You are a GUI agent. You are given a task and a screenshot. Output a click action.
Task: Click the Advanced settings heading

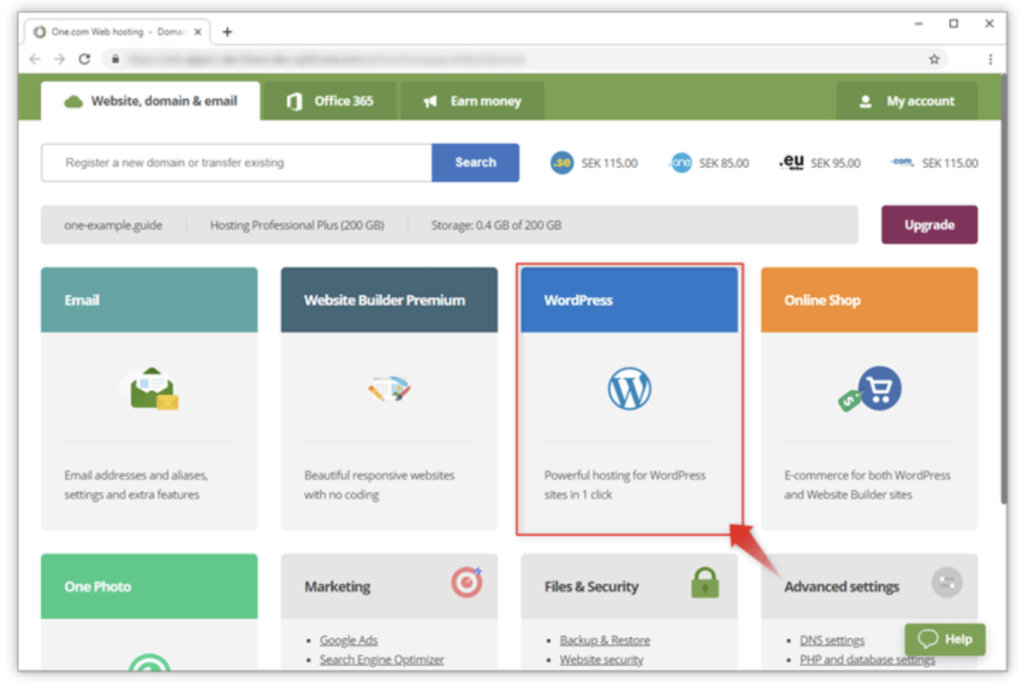842,586
